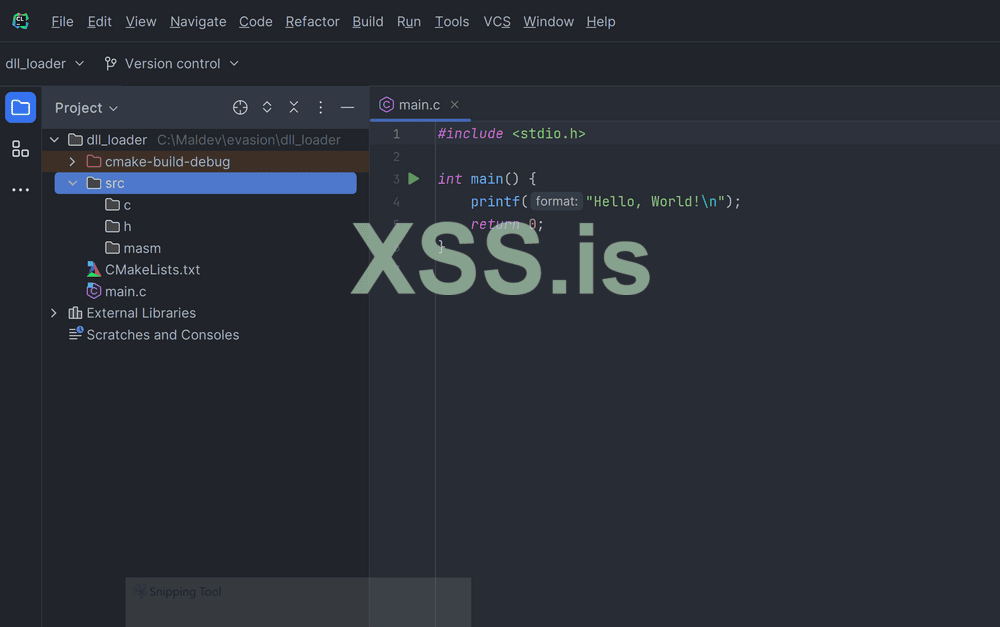Click Expand Selected arrows icon
Screen dimensions: 1000x627
pyautogui.click(x=267, y=108)
